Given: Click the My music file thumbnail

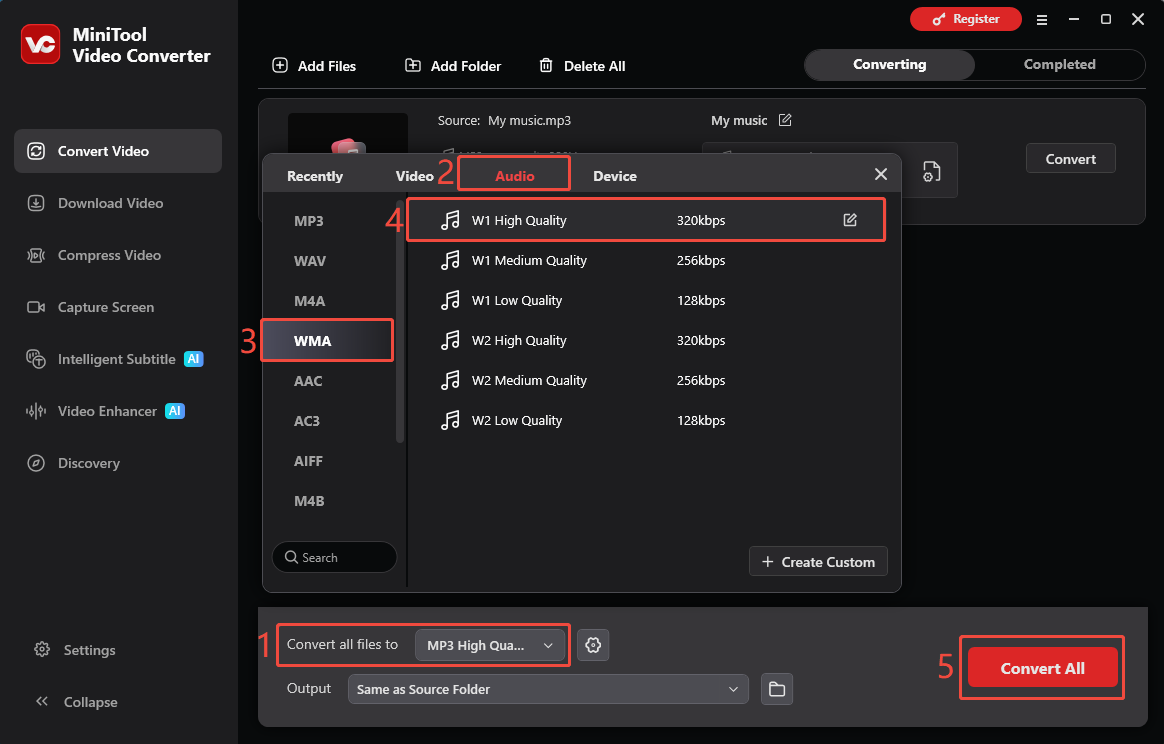Looking at the screenshot, I should pyautogui.click(x=347, y=135).
